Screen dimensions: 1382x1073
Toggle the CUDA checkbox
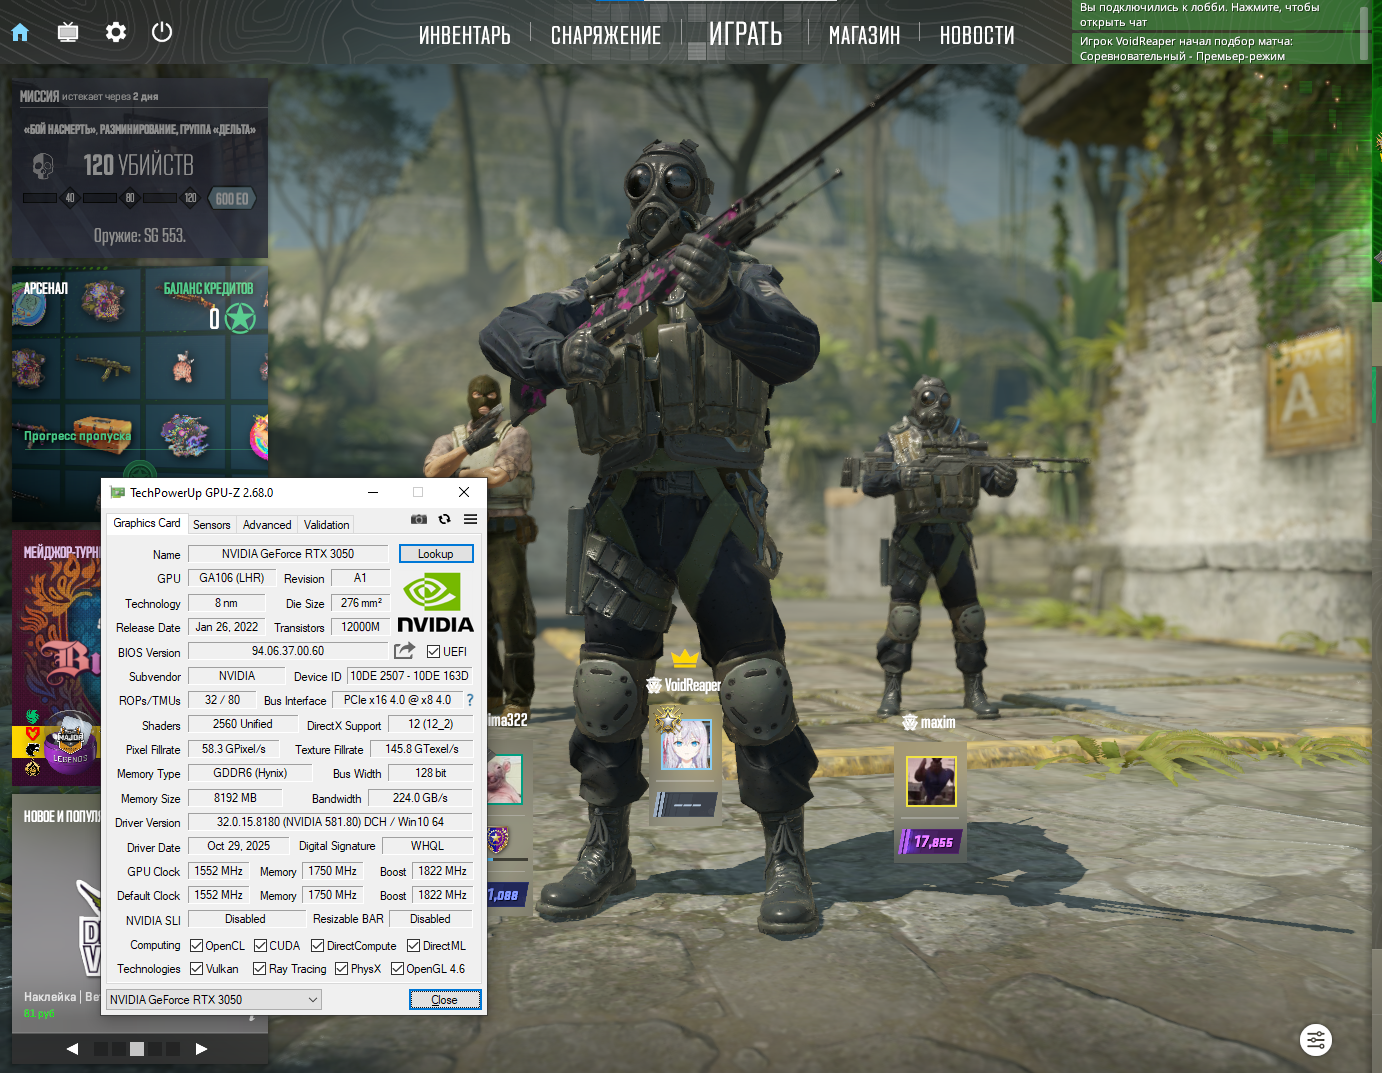[261, 946]
